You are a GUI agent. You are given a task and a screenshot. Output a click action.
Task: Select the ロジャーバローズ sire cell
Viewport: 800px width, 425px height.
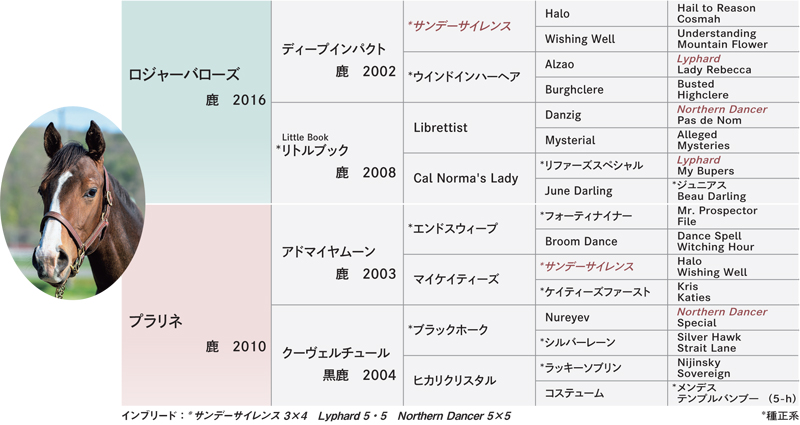(196, 102)
